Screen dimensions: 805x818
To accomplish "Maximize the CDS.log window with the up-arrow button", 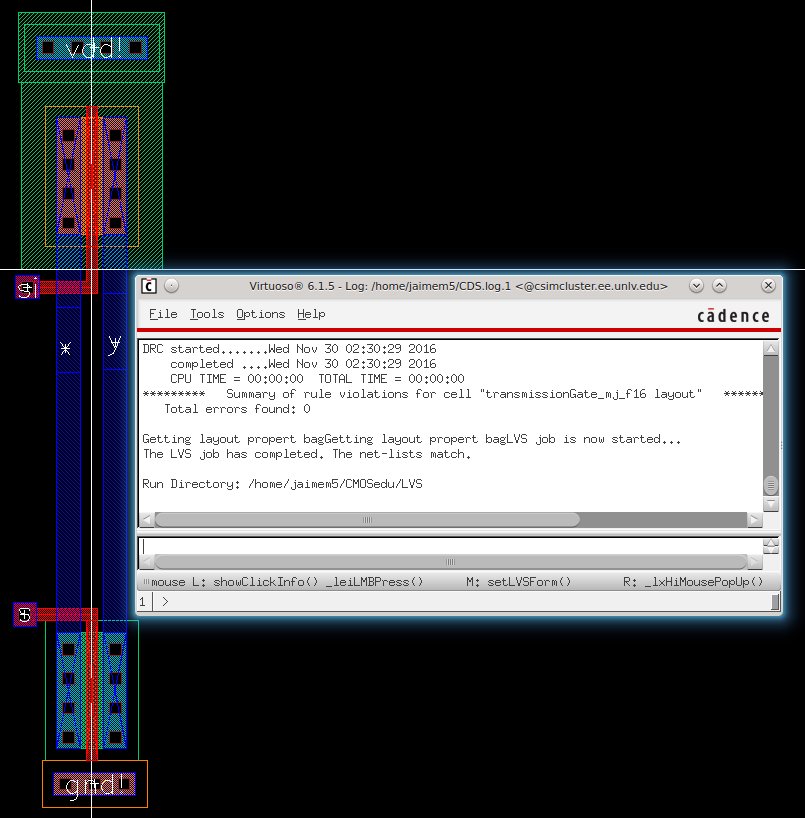I will pyautogui.click(x=719, y=286).
